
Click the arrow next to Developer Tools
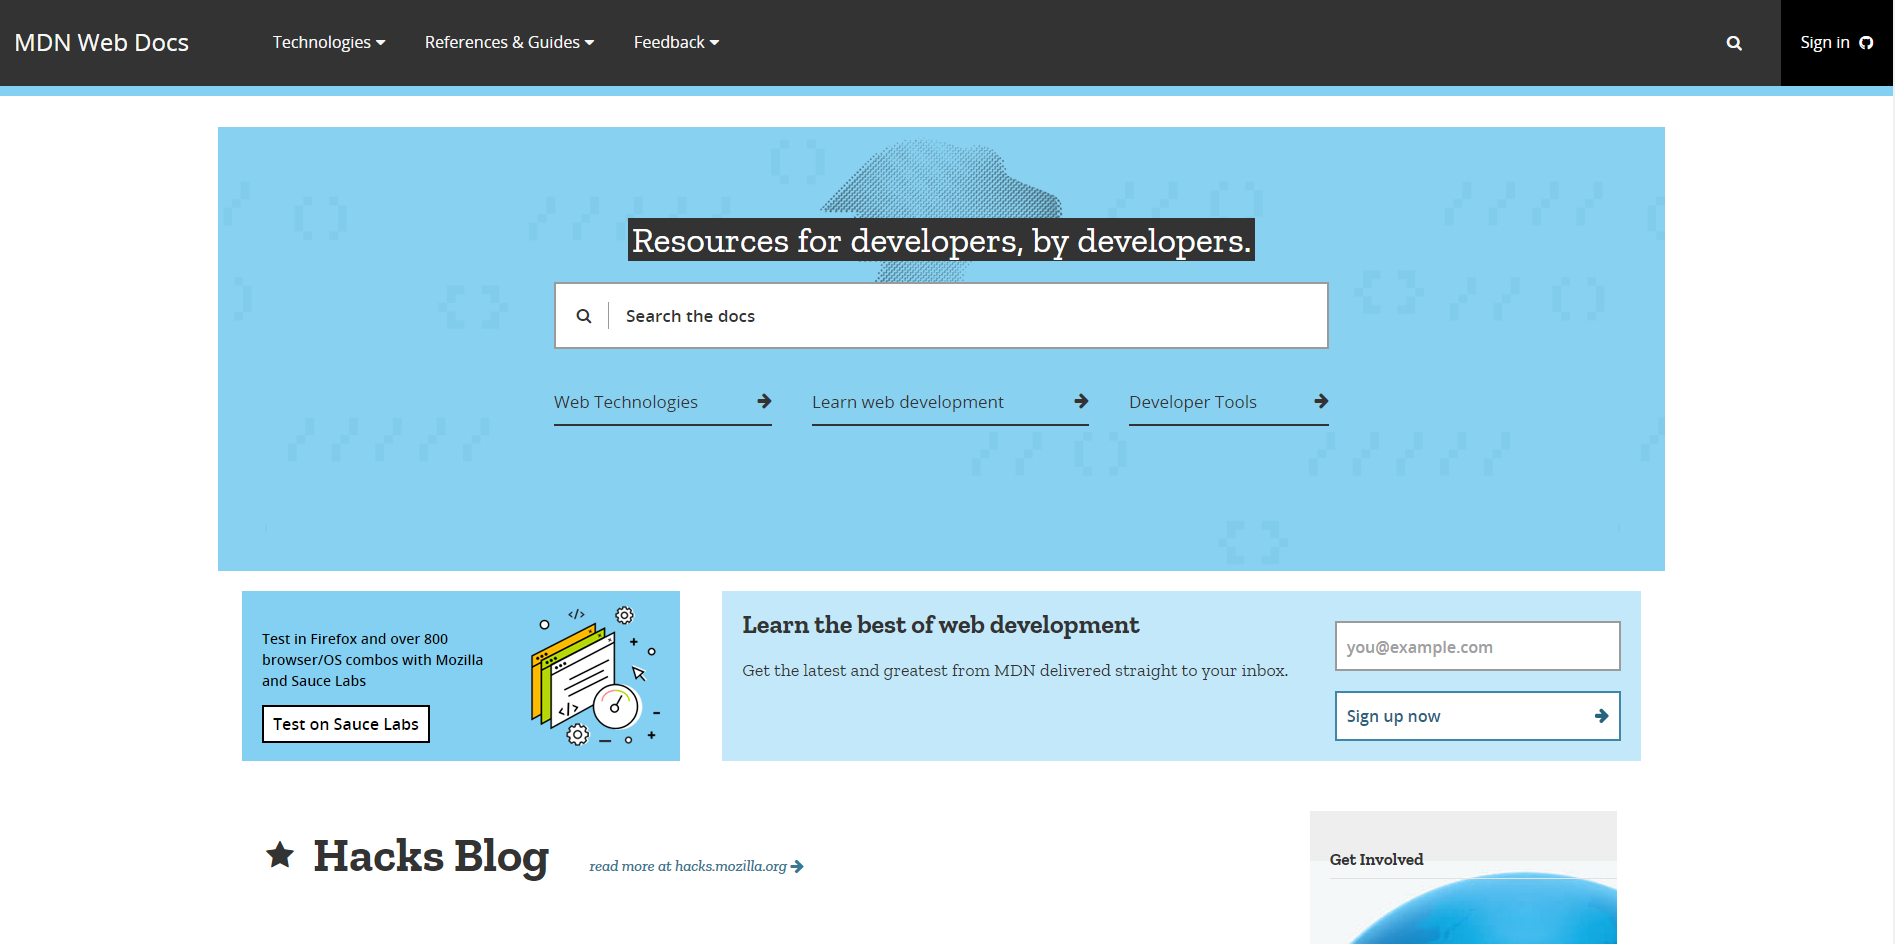(1321, 401)
